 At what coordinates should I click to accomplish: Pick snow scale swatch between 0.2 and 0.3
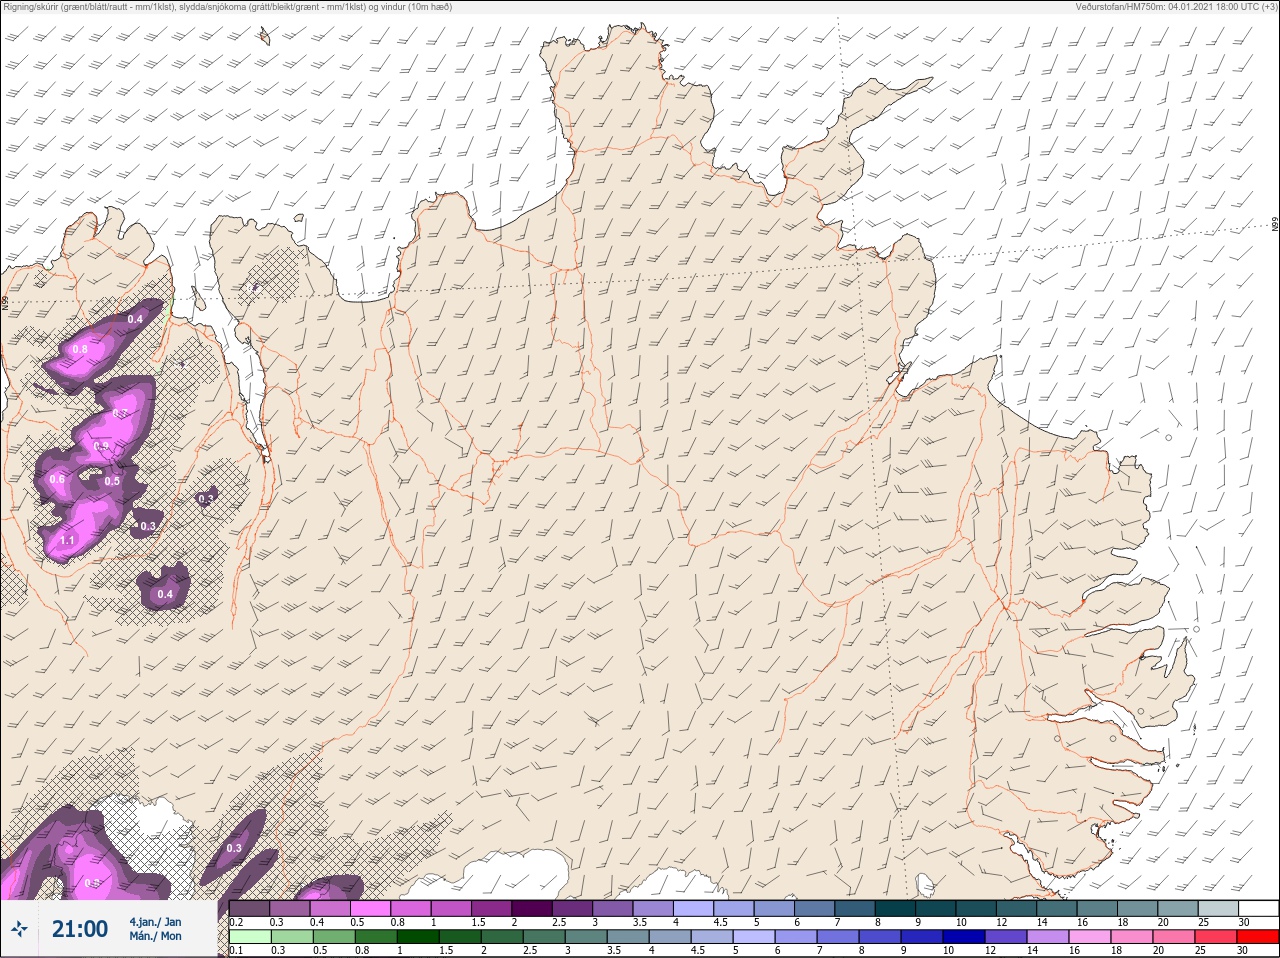coord(249,907)
